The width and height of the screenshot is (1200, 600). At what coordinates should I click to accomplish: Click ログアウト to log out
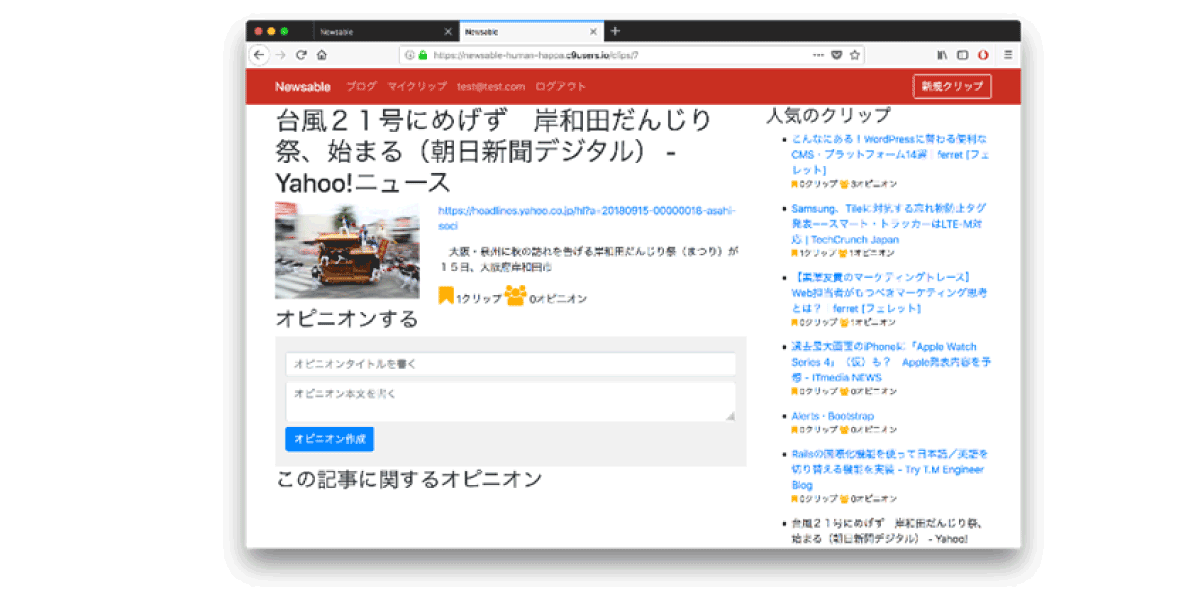pos(560,87)
